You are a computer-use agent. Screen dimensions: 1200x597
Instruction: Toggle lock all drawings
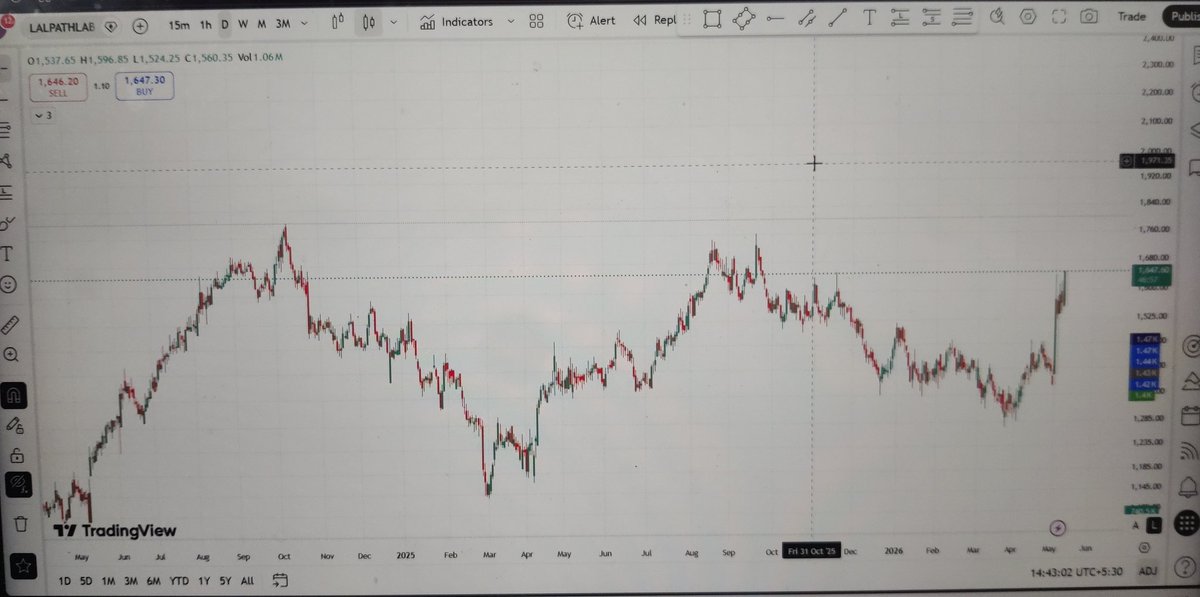click(16, 456)
